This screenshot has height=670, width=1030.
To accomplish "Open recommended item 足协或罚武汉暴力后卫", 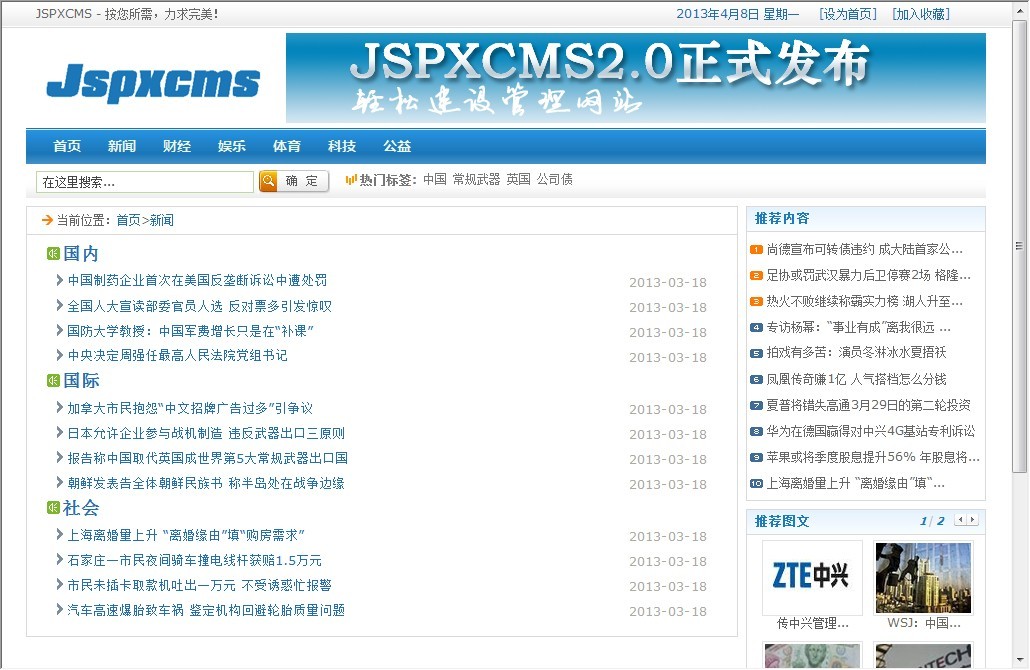I will click(x=868, y=275).
